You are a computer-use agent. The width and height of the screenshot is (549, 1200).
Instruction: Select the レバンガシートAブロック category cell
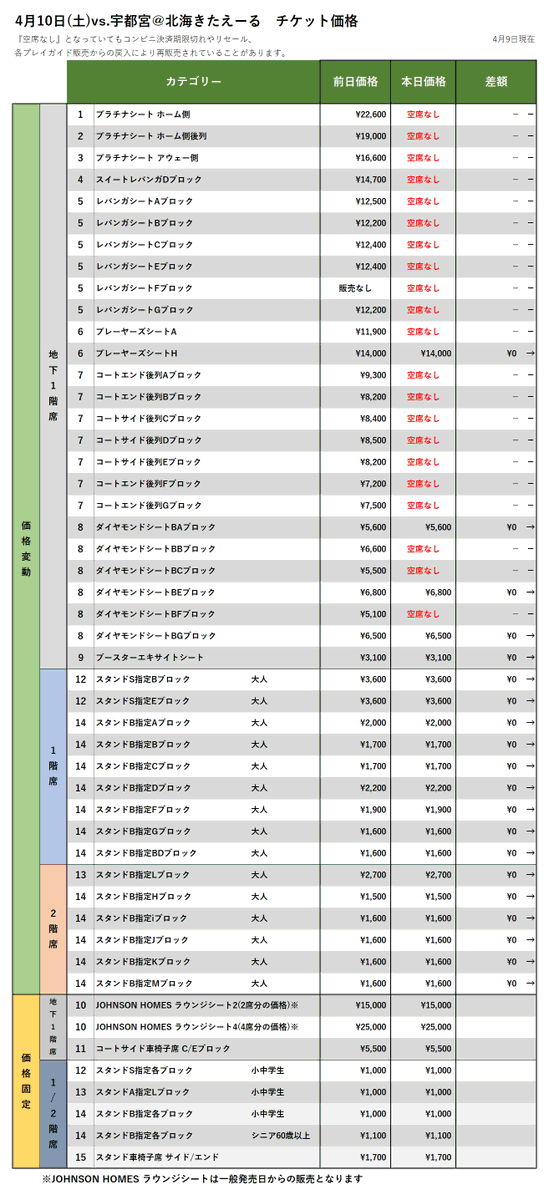[207, 201]
